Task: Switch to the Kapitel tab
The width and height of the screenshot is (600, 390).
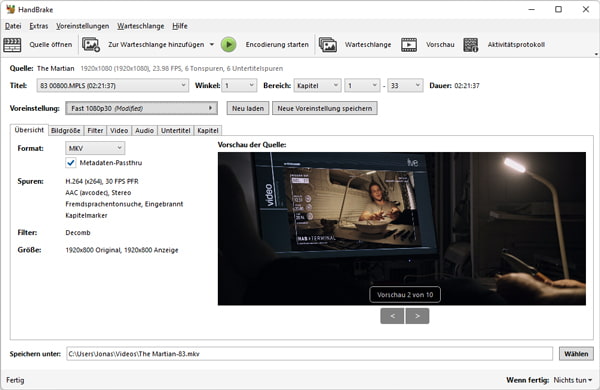Action: click(208, 131)
